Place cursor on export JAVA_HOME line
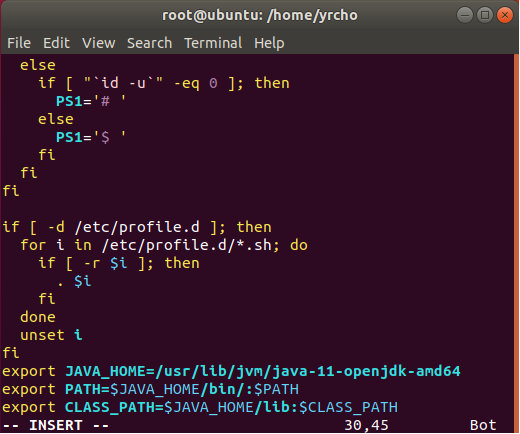Viewport: 520px width, 434px height. point(231,371)
